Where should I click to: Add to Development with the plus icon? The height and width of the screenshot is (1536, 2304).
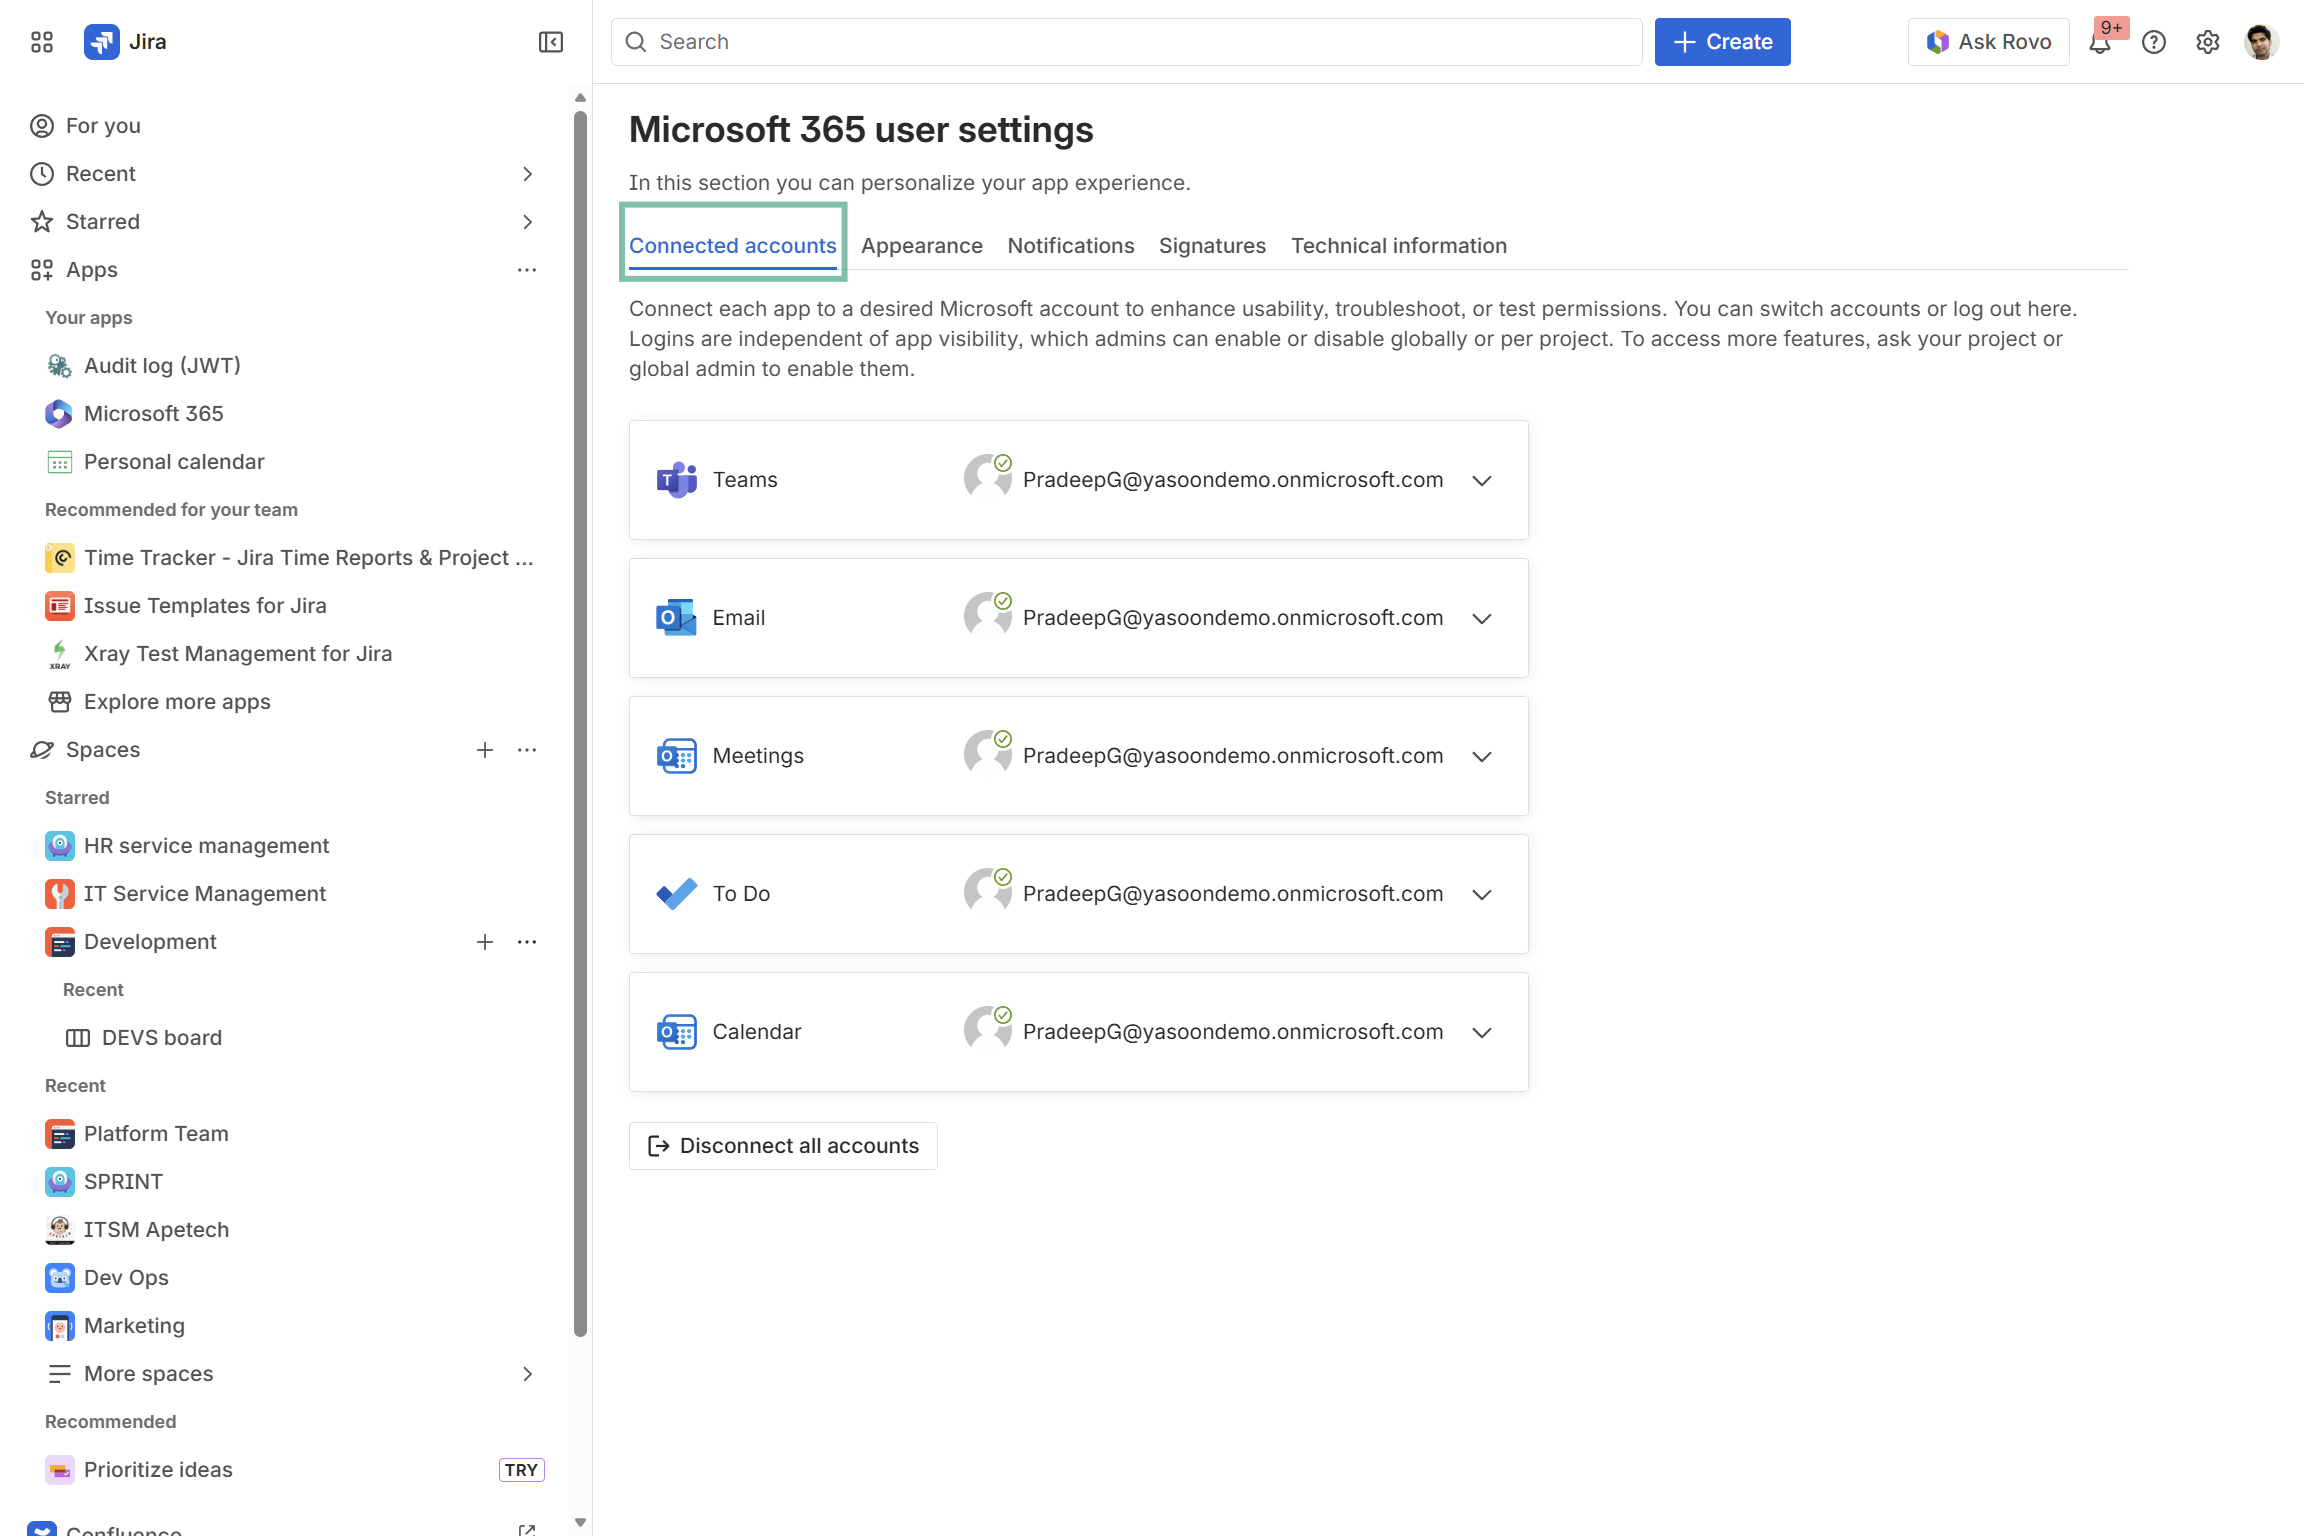[x=485, y=942]
